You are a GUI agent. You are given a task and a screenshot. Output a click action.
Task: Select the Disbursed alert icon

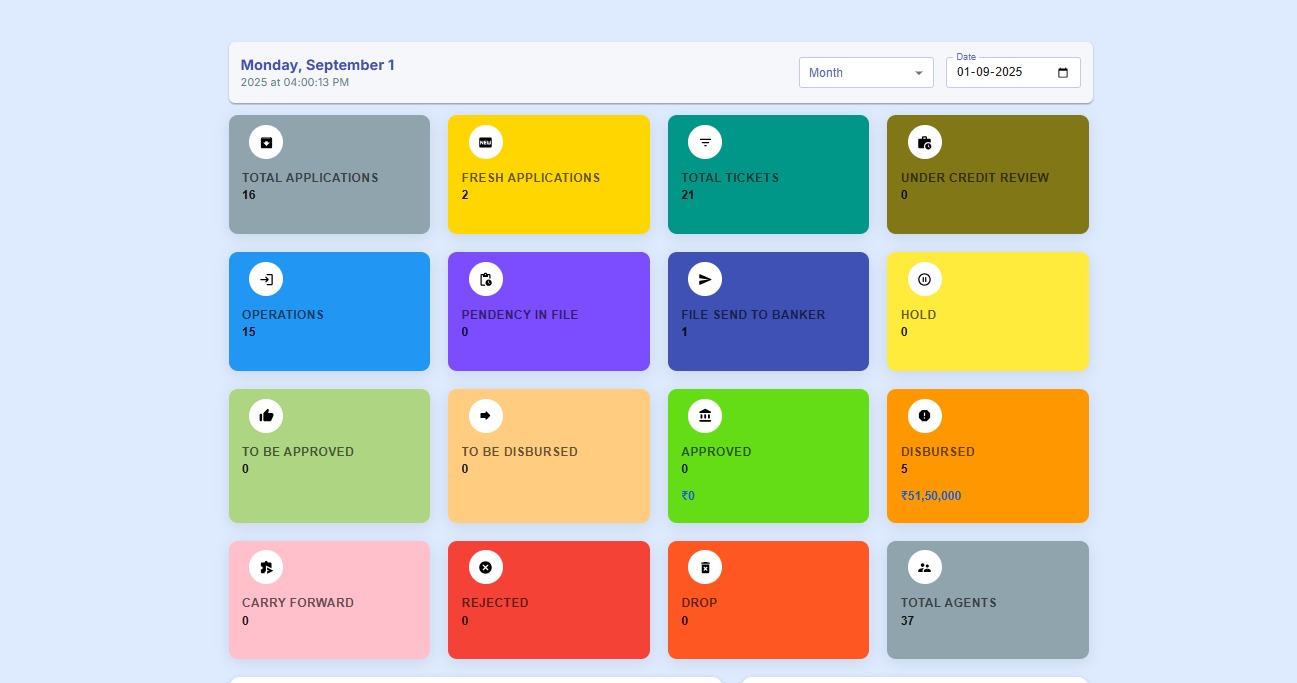pyautogui.click(x=925, y=416)
